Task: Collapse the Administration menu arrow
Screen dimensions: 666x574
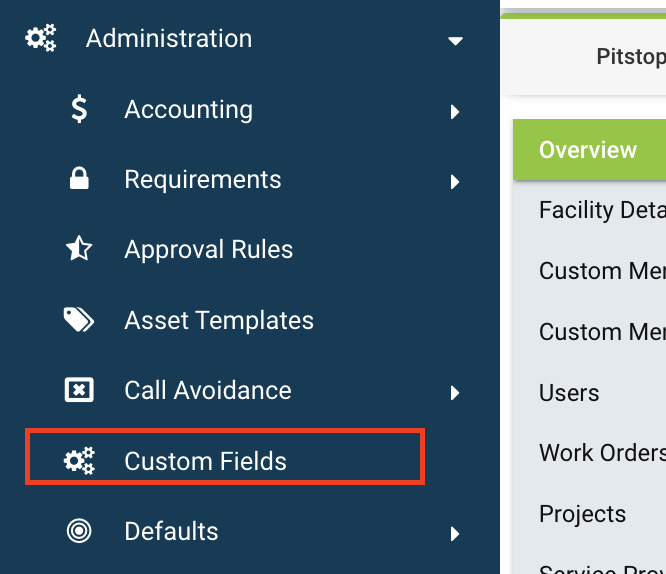Action: (x=455, y=41)
